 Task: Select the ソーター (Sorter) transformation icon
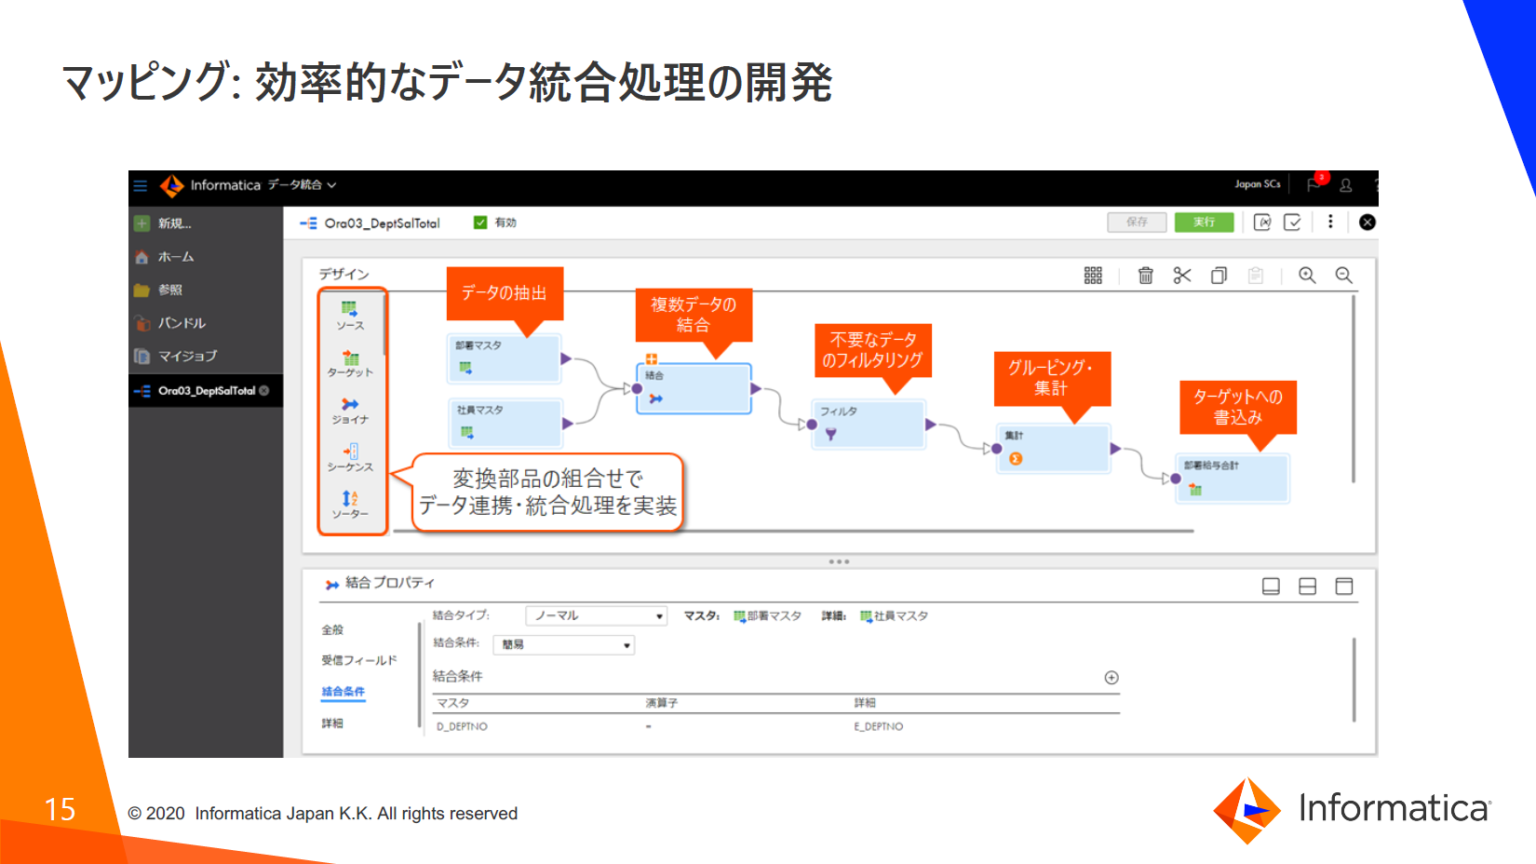point(349,498)
